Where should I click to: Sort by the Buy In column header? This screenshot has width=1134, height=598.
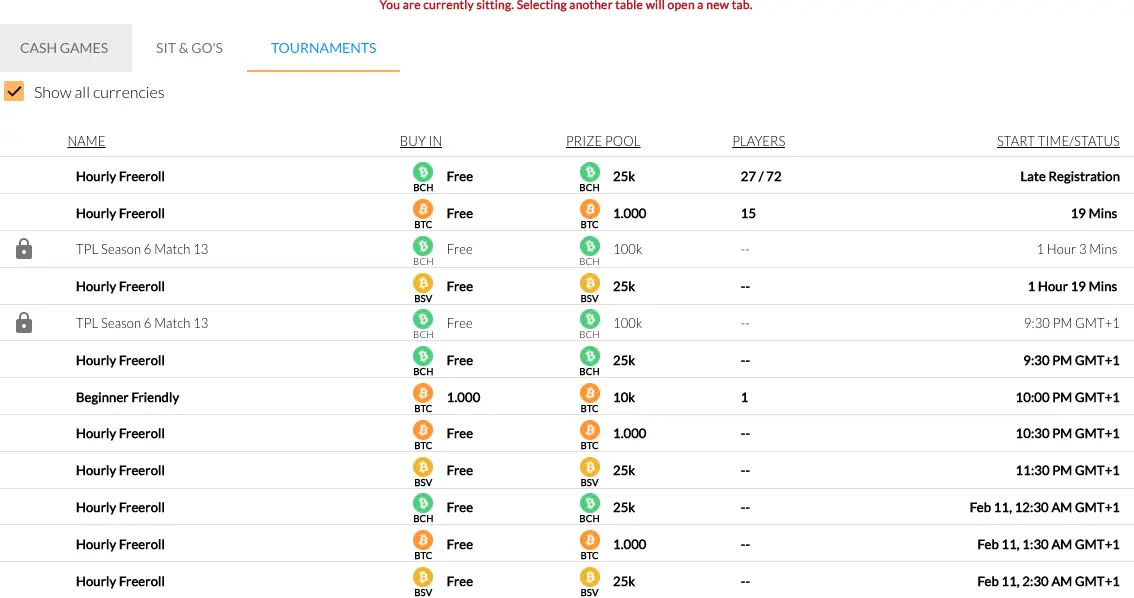421,141
